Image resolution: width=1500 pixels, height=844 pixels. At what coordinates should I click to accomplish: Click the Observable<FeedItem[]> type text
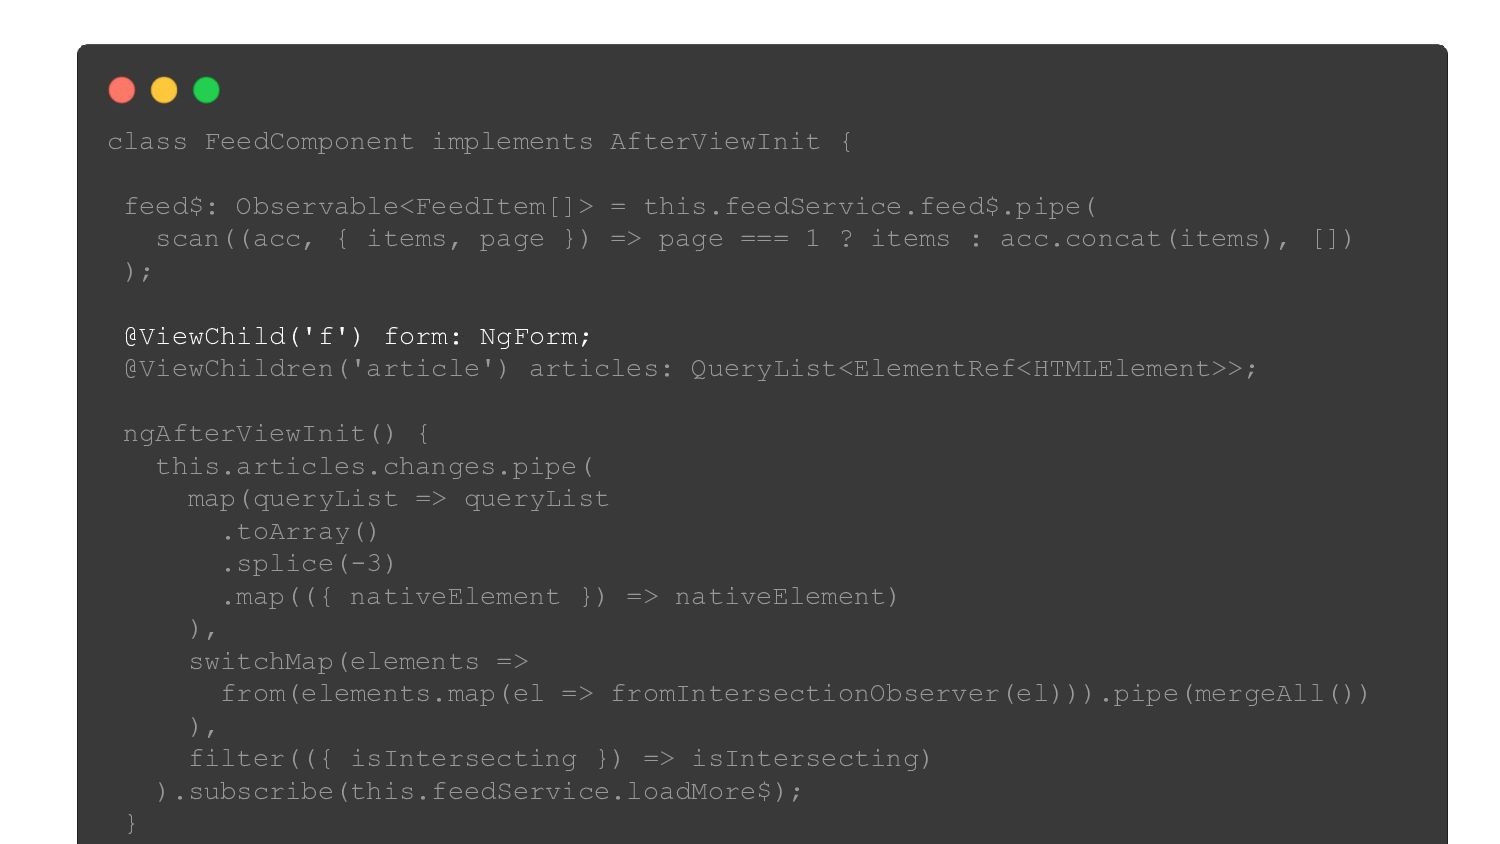pyautogui.click(x=414, y=206)
